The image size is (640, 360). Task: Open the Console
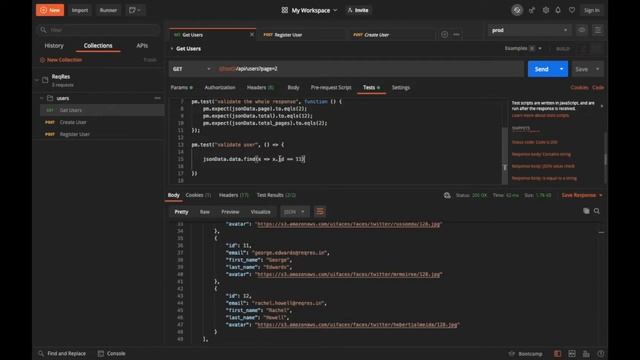pos(111,353)
